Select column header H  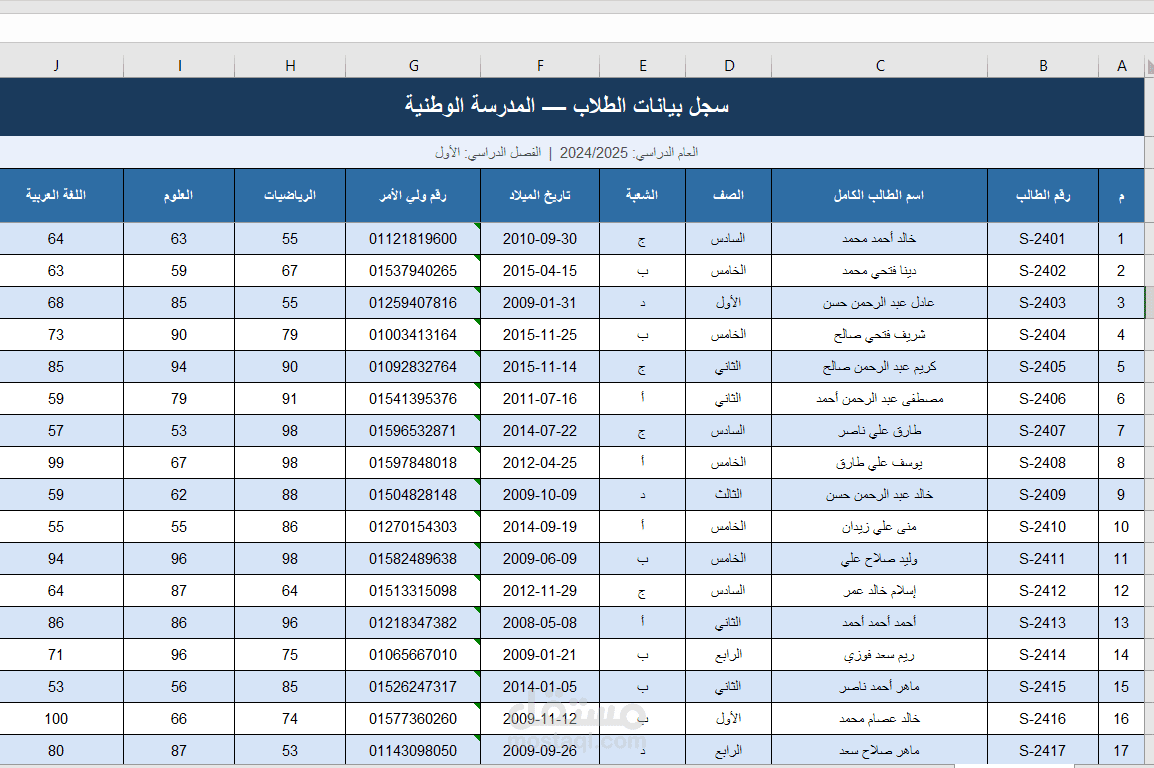click(x=290, y=65)
